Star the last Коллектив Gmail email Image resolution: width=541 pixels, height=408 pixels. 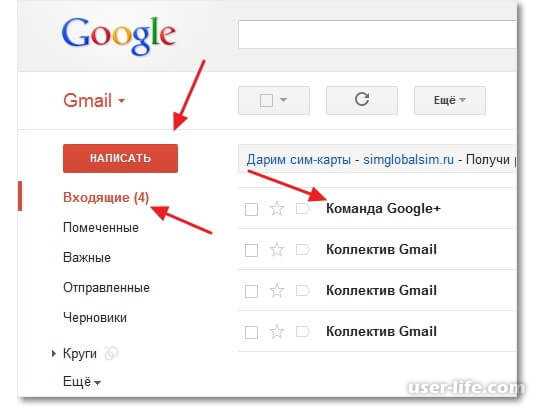[277, 332]
